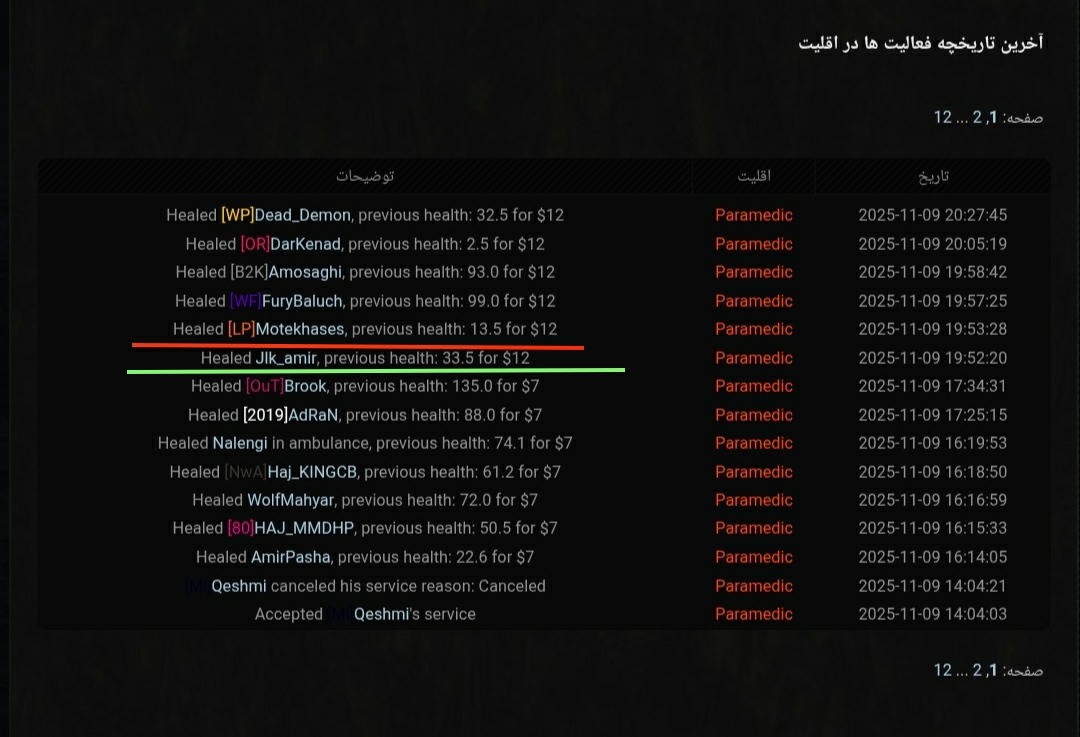This screenshot has height=737, width=1080.
Task: Open Paramedic link in AmirPasha row
Action: pos(753,557)
